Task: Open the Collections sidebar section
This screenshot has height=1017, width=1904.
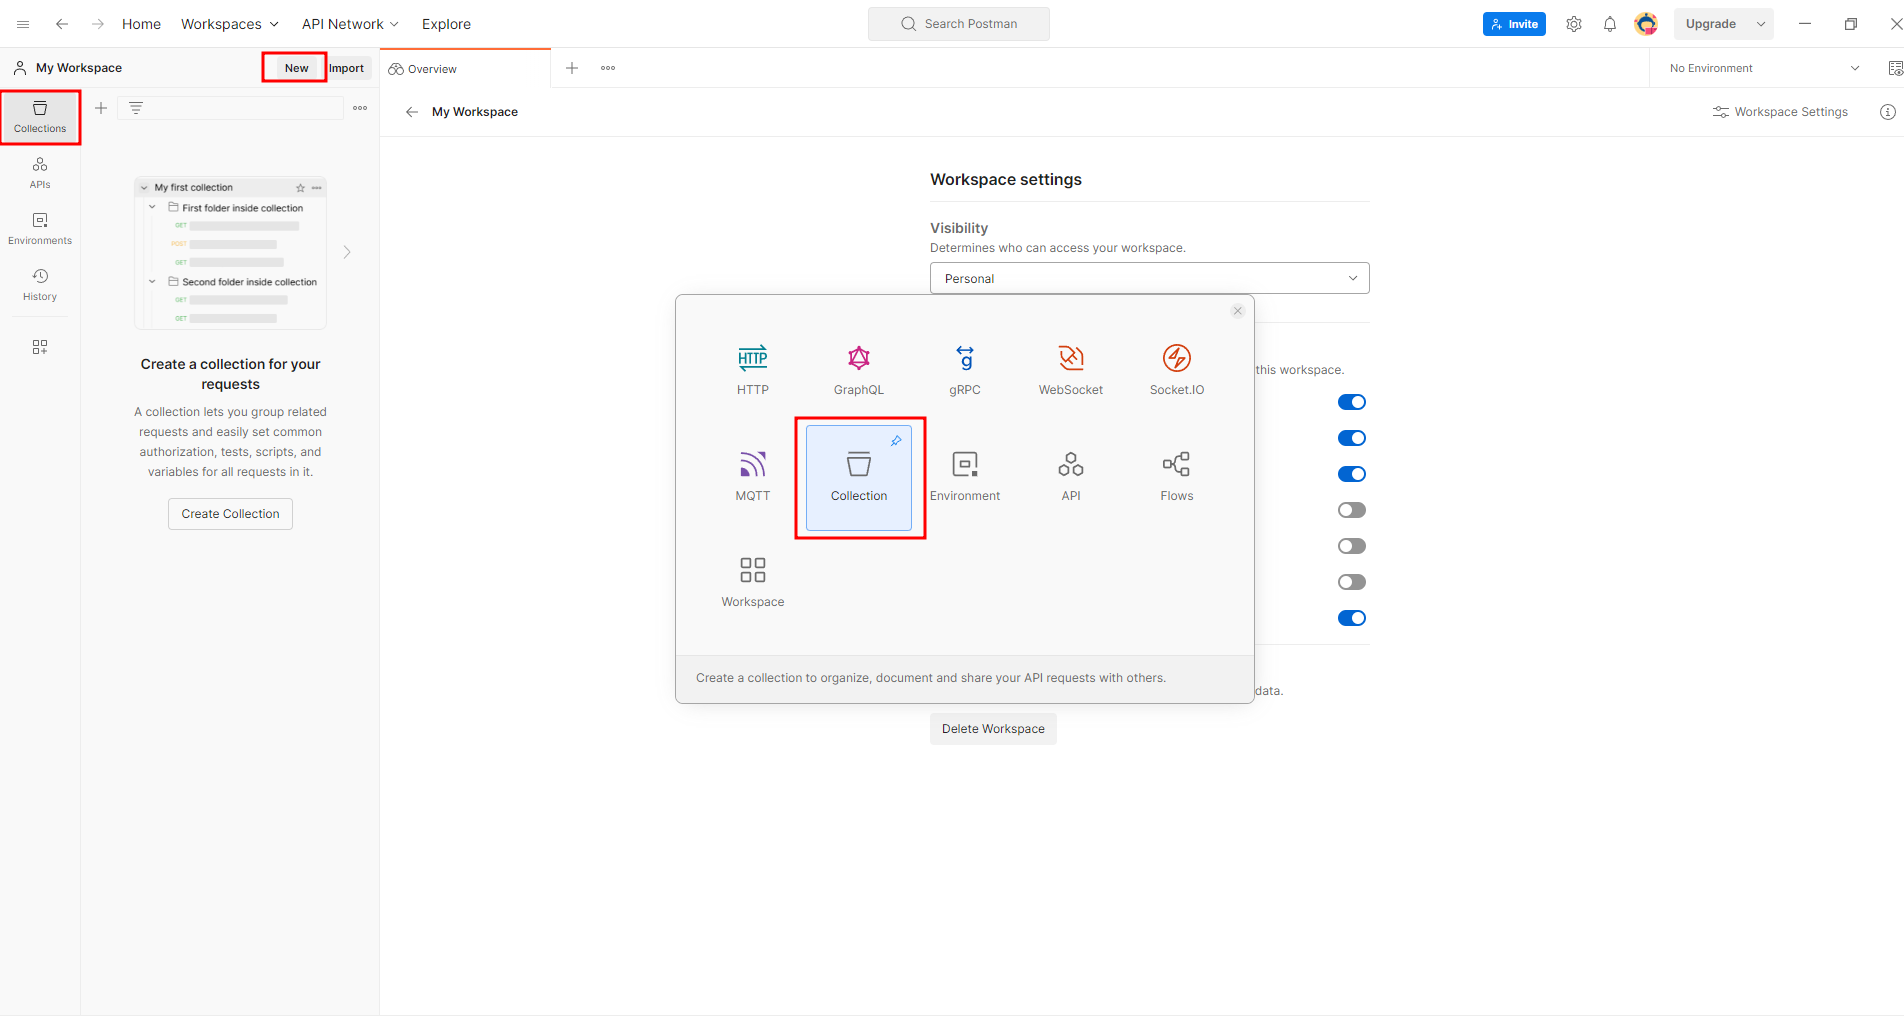Action: coord(40,117)
